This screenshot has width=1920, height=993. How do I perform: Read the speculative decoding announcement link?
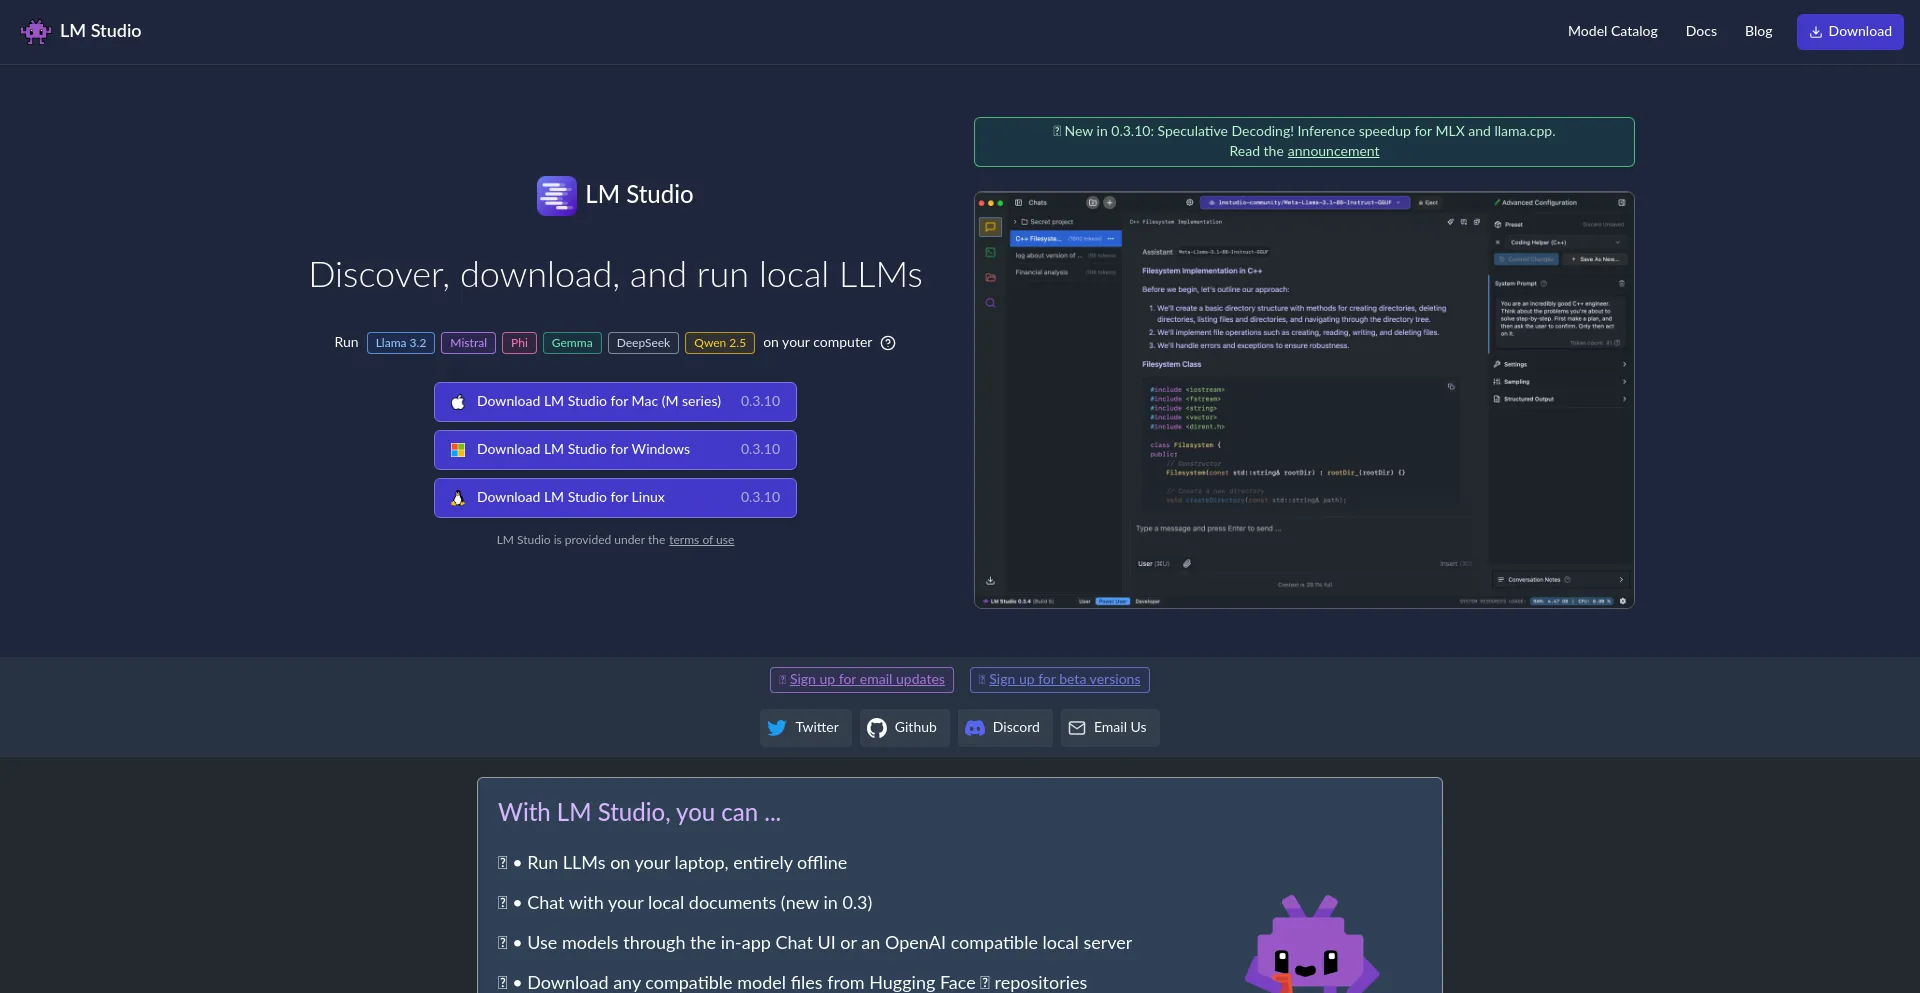1332,152
